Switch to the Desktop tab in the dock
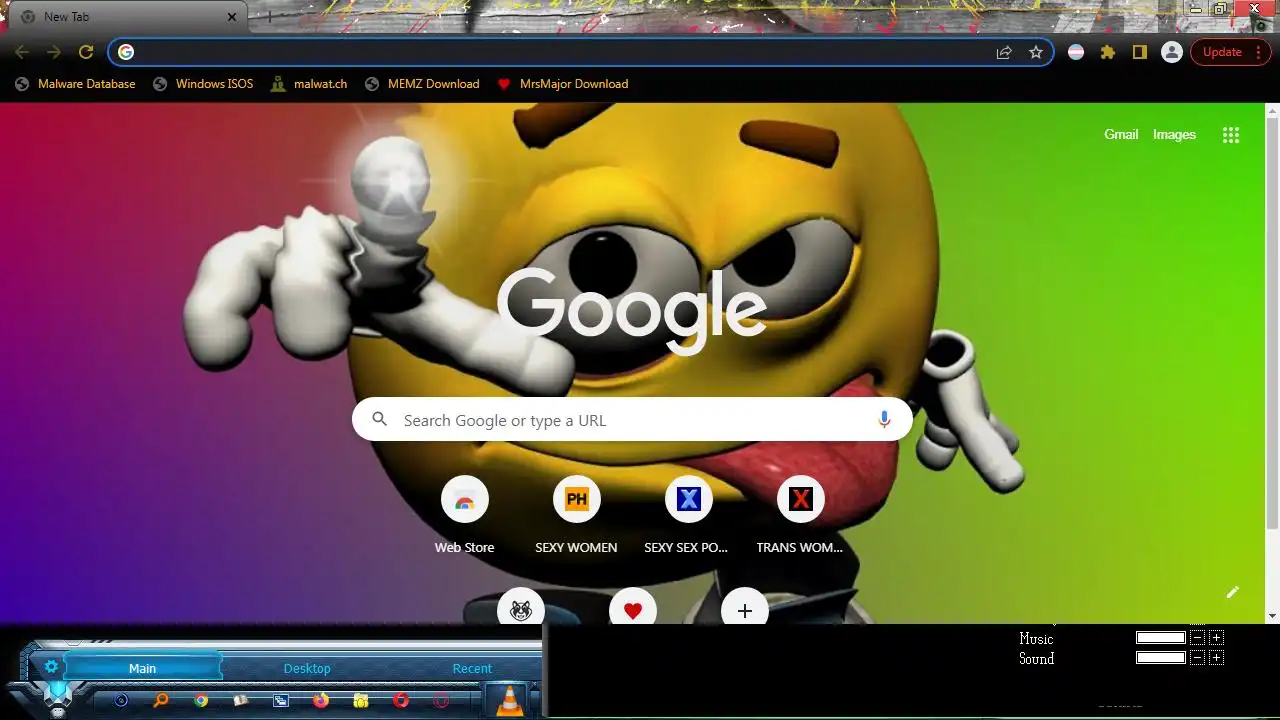 click(307, 668)
